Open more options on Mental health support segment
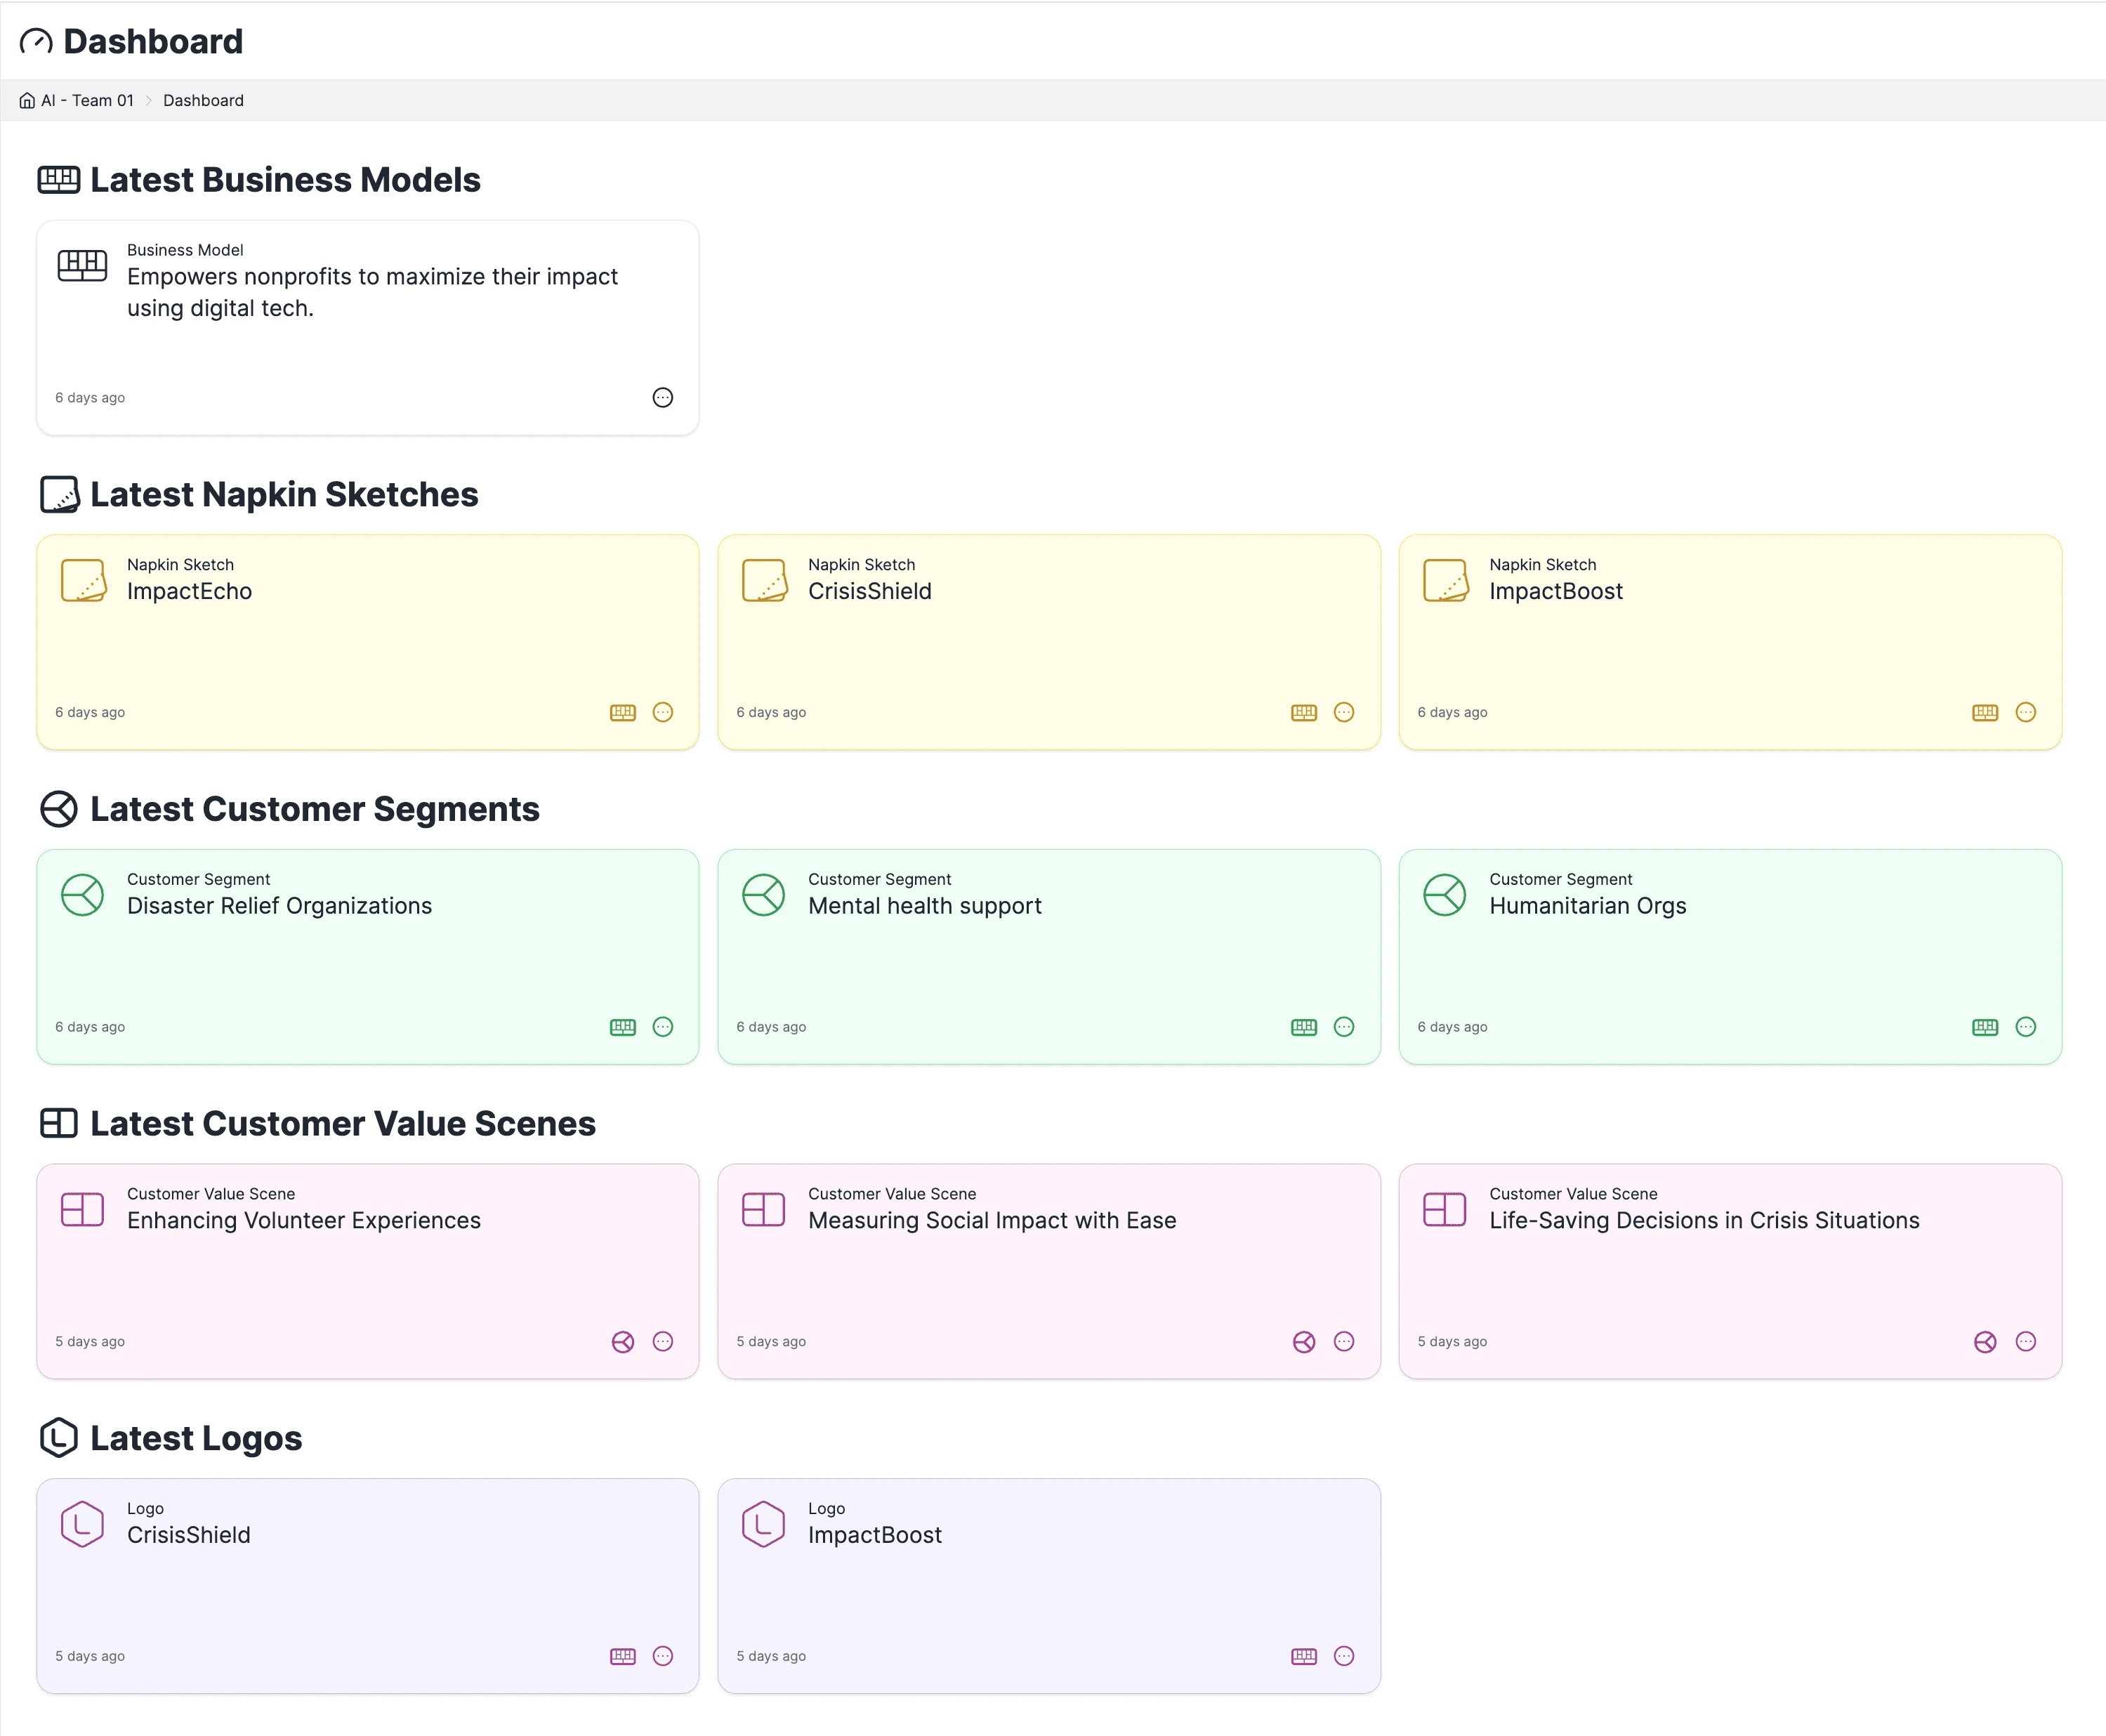The width and height of the screenshot is (2106, 1736). point(1344,1026)
